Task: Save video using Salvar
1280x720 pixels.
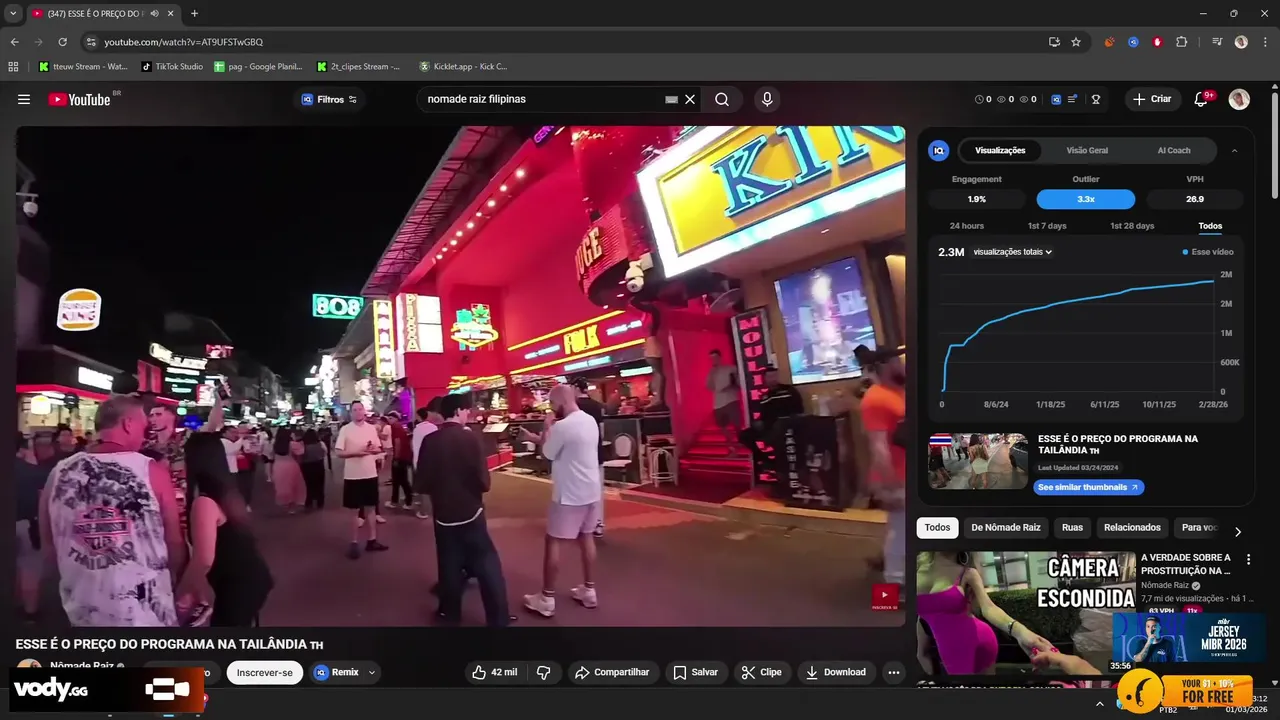Action: [x=695, y=672]
